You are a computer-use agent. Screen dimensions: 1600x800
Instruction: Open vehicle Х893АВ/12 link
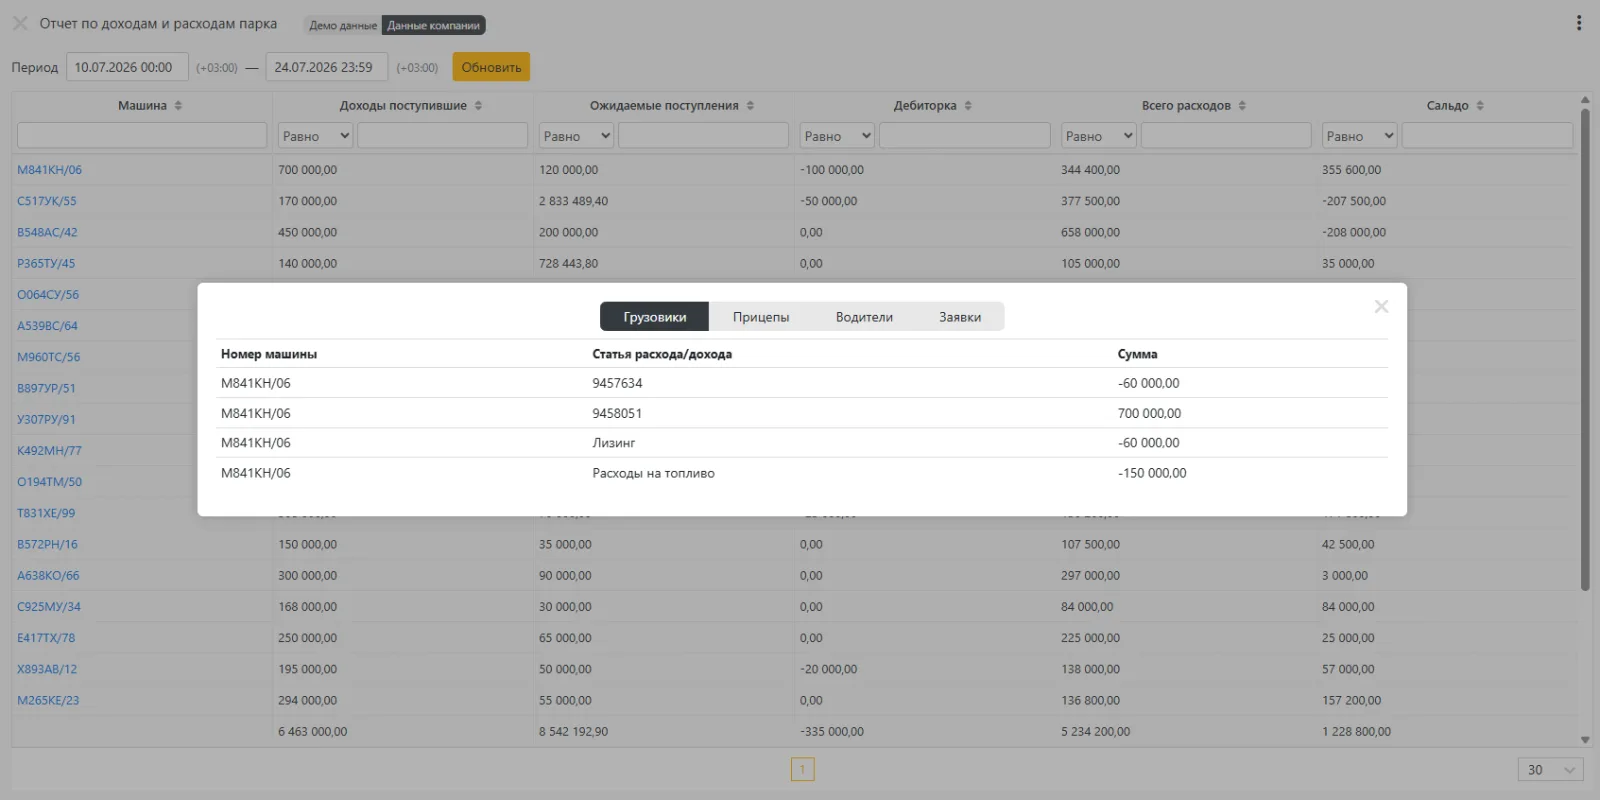(x=47, y=670)
